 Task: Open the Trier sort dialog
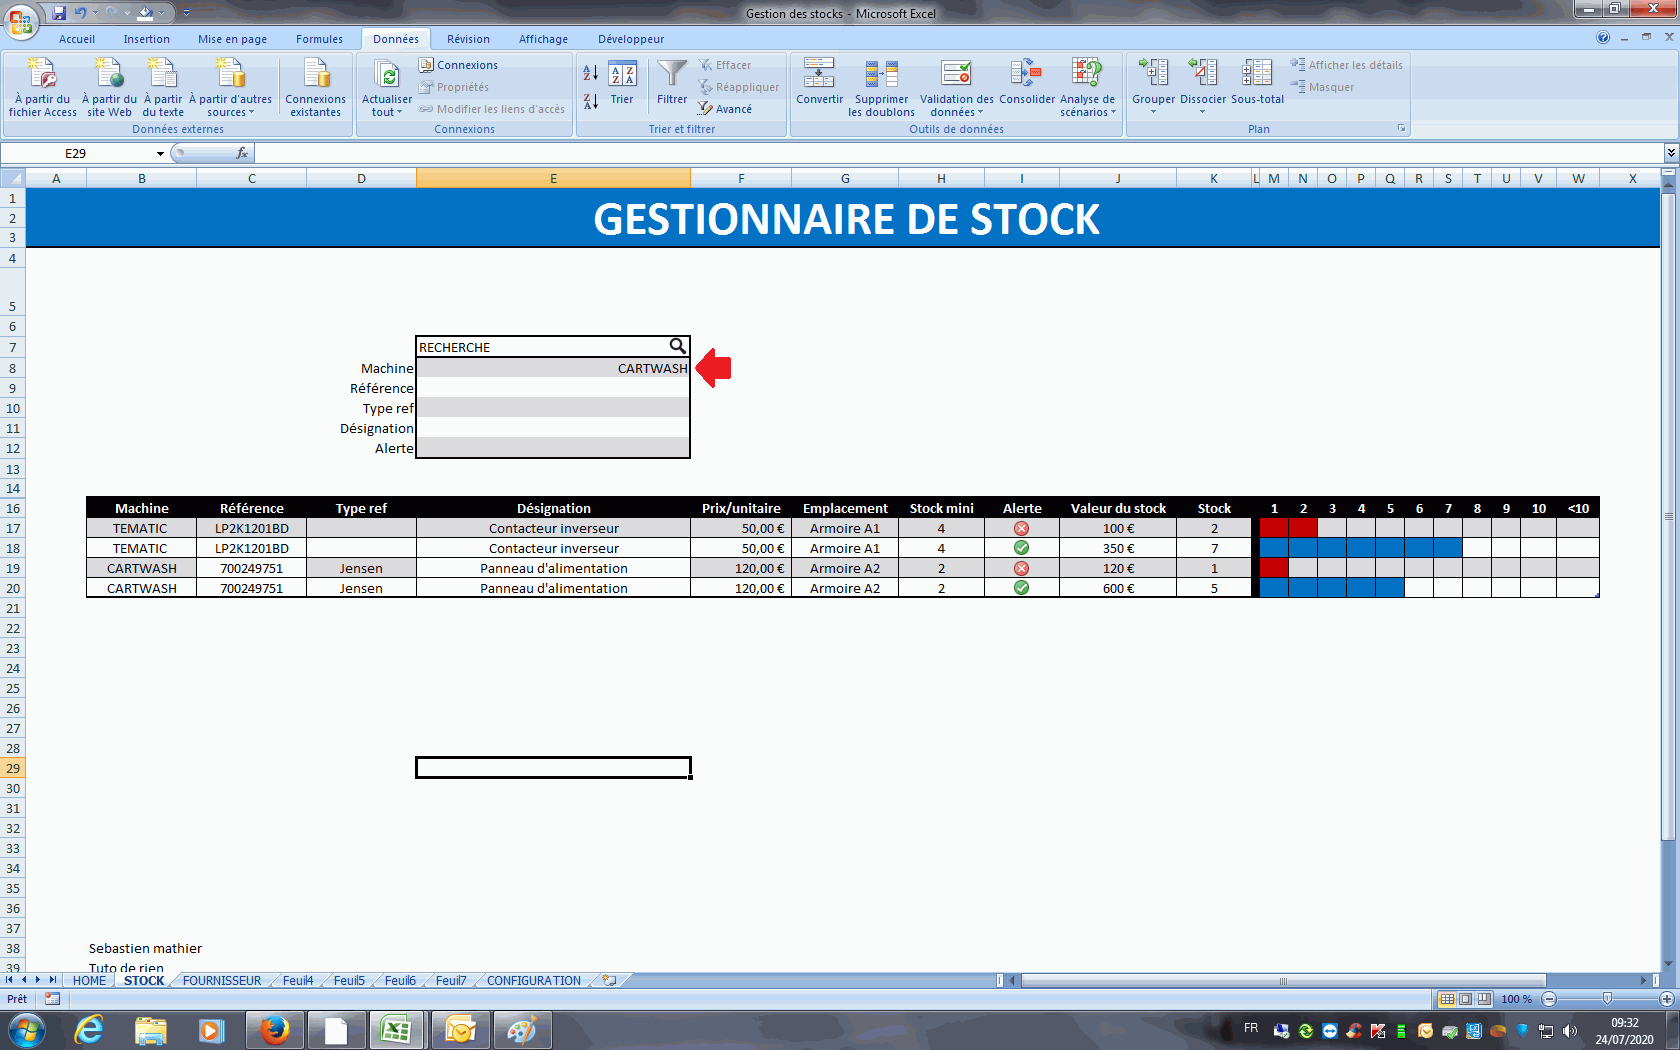[x=622, y=83]
